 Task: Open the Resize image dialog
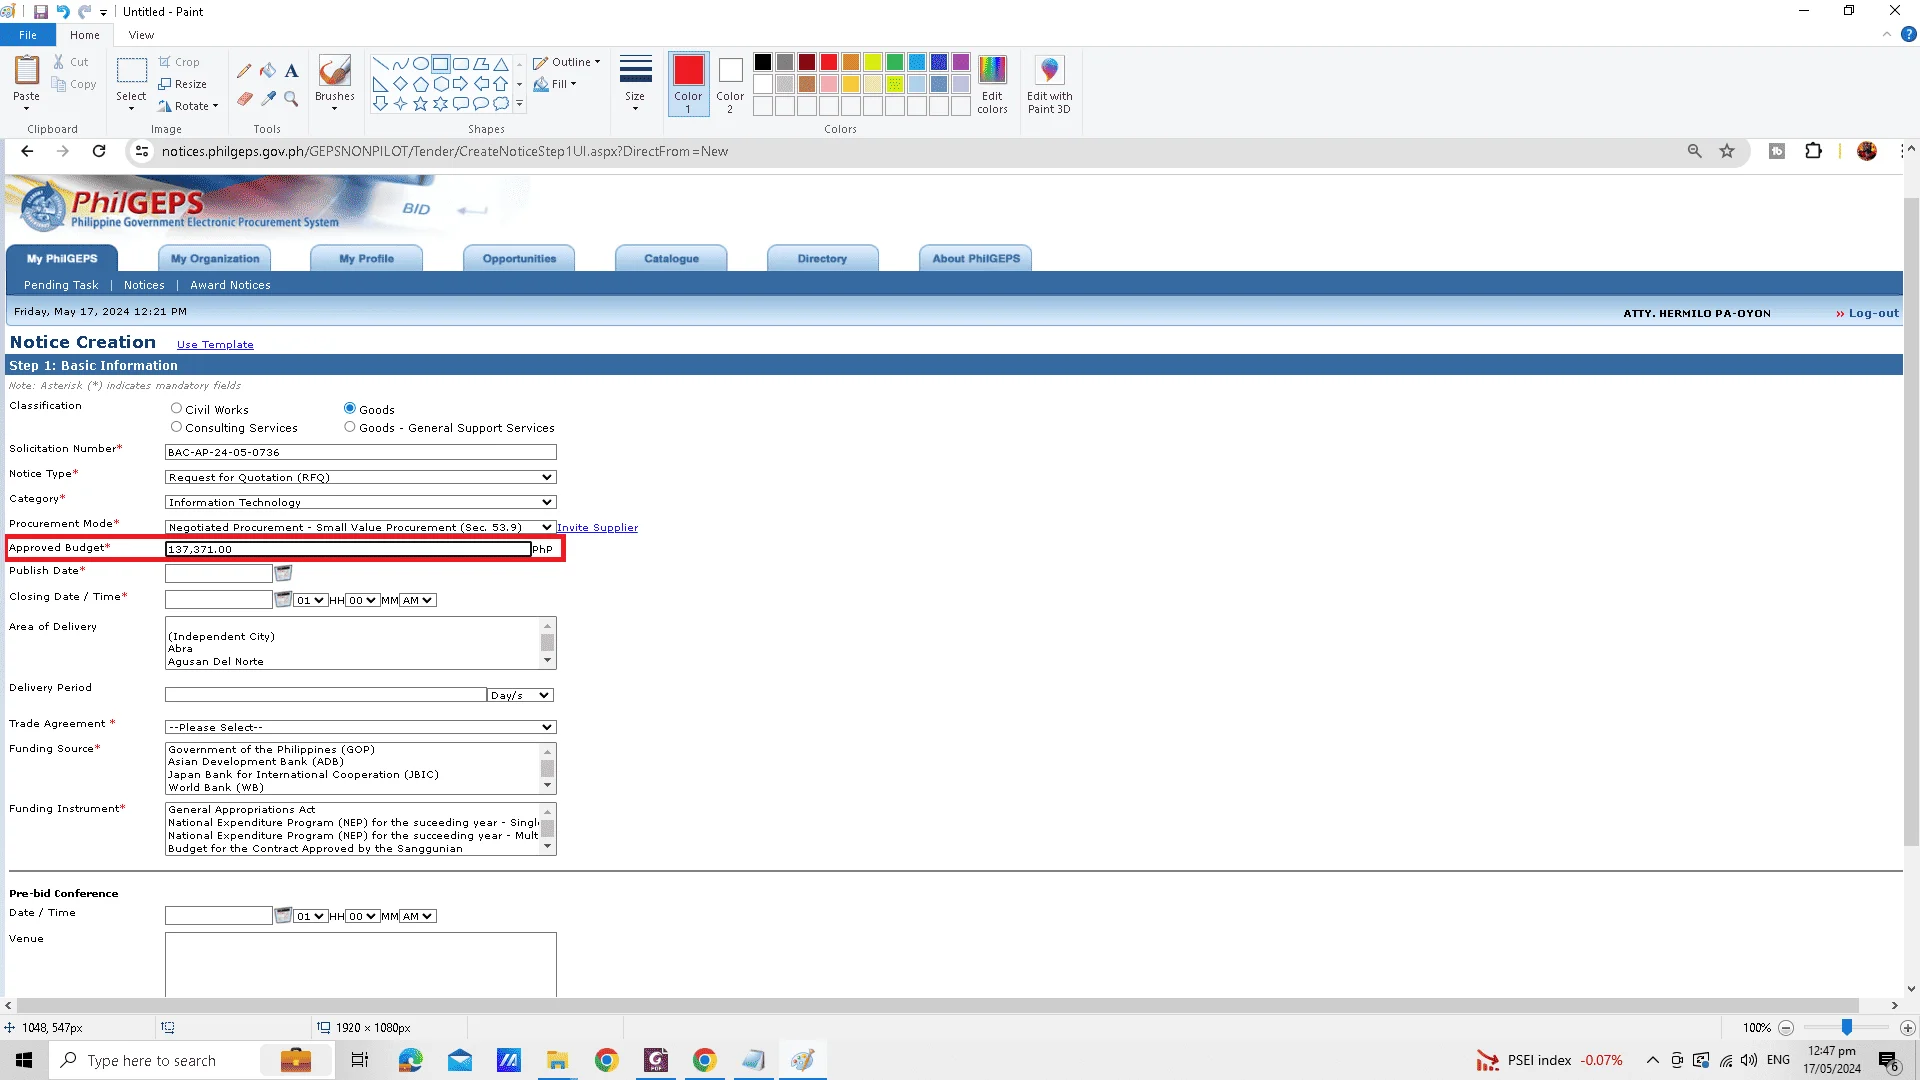pos(182,84)
